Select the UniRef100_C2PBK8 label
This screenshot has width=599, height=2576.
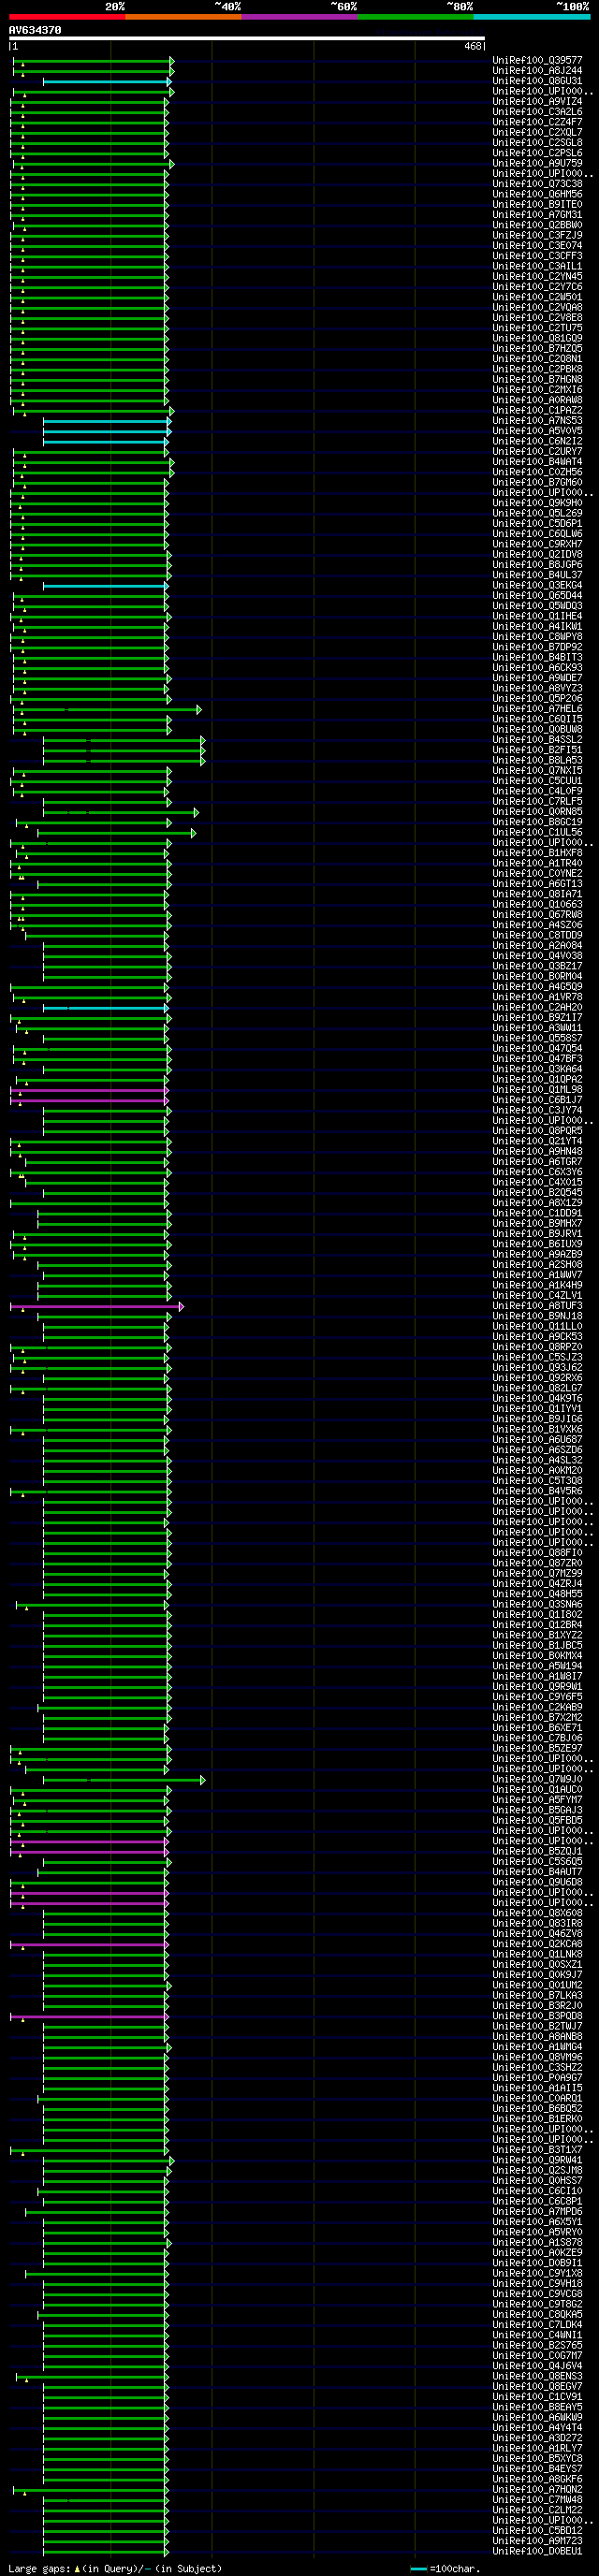pyautogui.click(x=537, y=369)
